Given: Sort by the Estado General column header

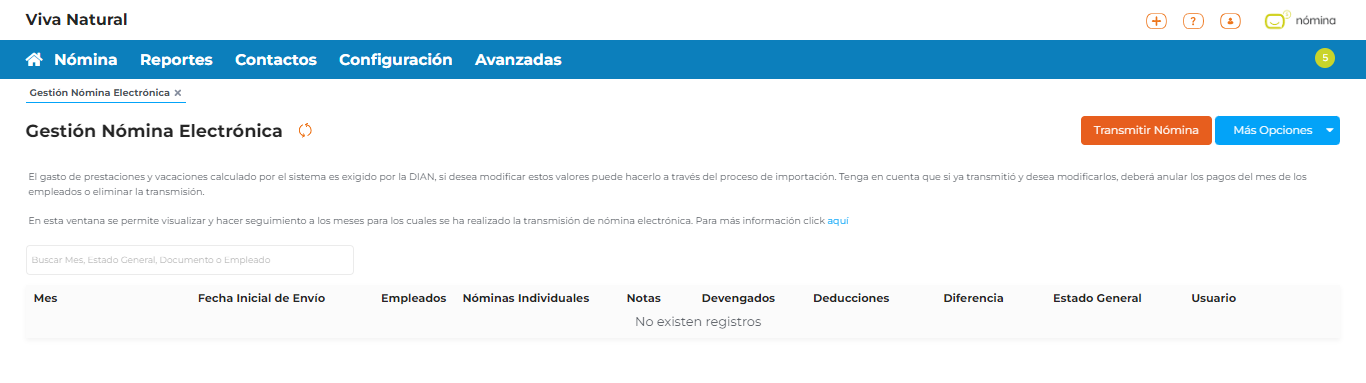Looking at the screenshot, I should coord(1097,298).
